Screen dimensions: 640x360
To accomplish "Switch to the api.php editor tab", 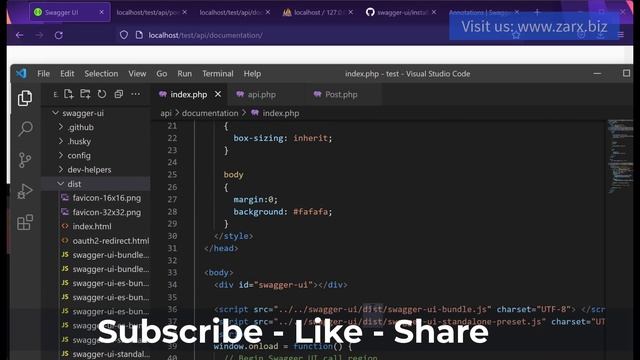I will point(262,94).
